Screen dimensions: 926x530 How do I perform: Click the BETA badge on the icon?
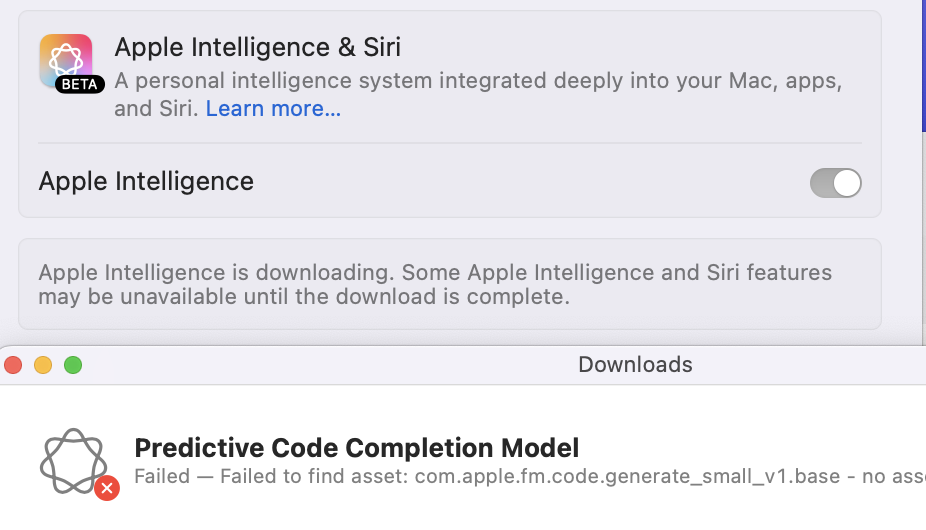pos(80,85)
